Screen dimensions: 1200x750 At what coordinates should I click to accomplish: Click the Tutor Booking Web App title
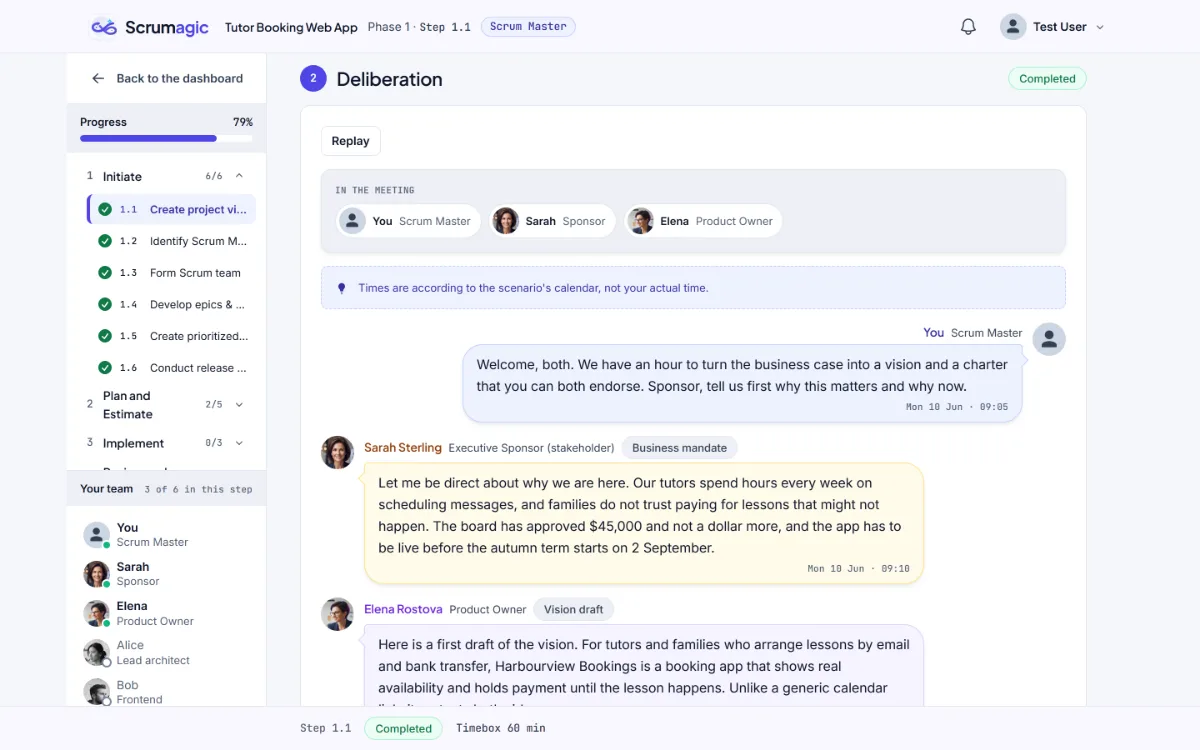pos(291,27)
